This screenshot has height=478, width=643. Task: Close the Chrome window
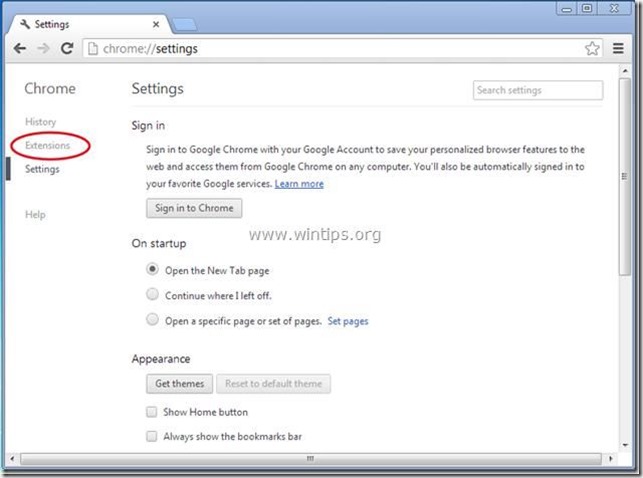(614, 8)
